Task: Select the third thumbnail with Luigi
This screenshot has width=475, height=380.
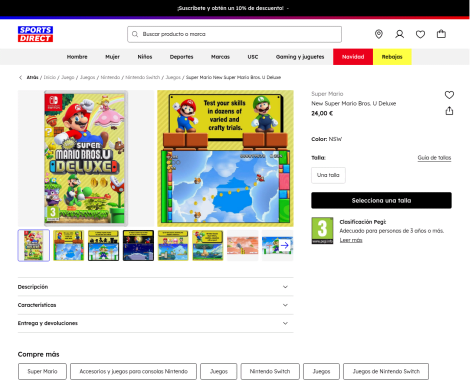Action: 103,245
